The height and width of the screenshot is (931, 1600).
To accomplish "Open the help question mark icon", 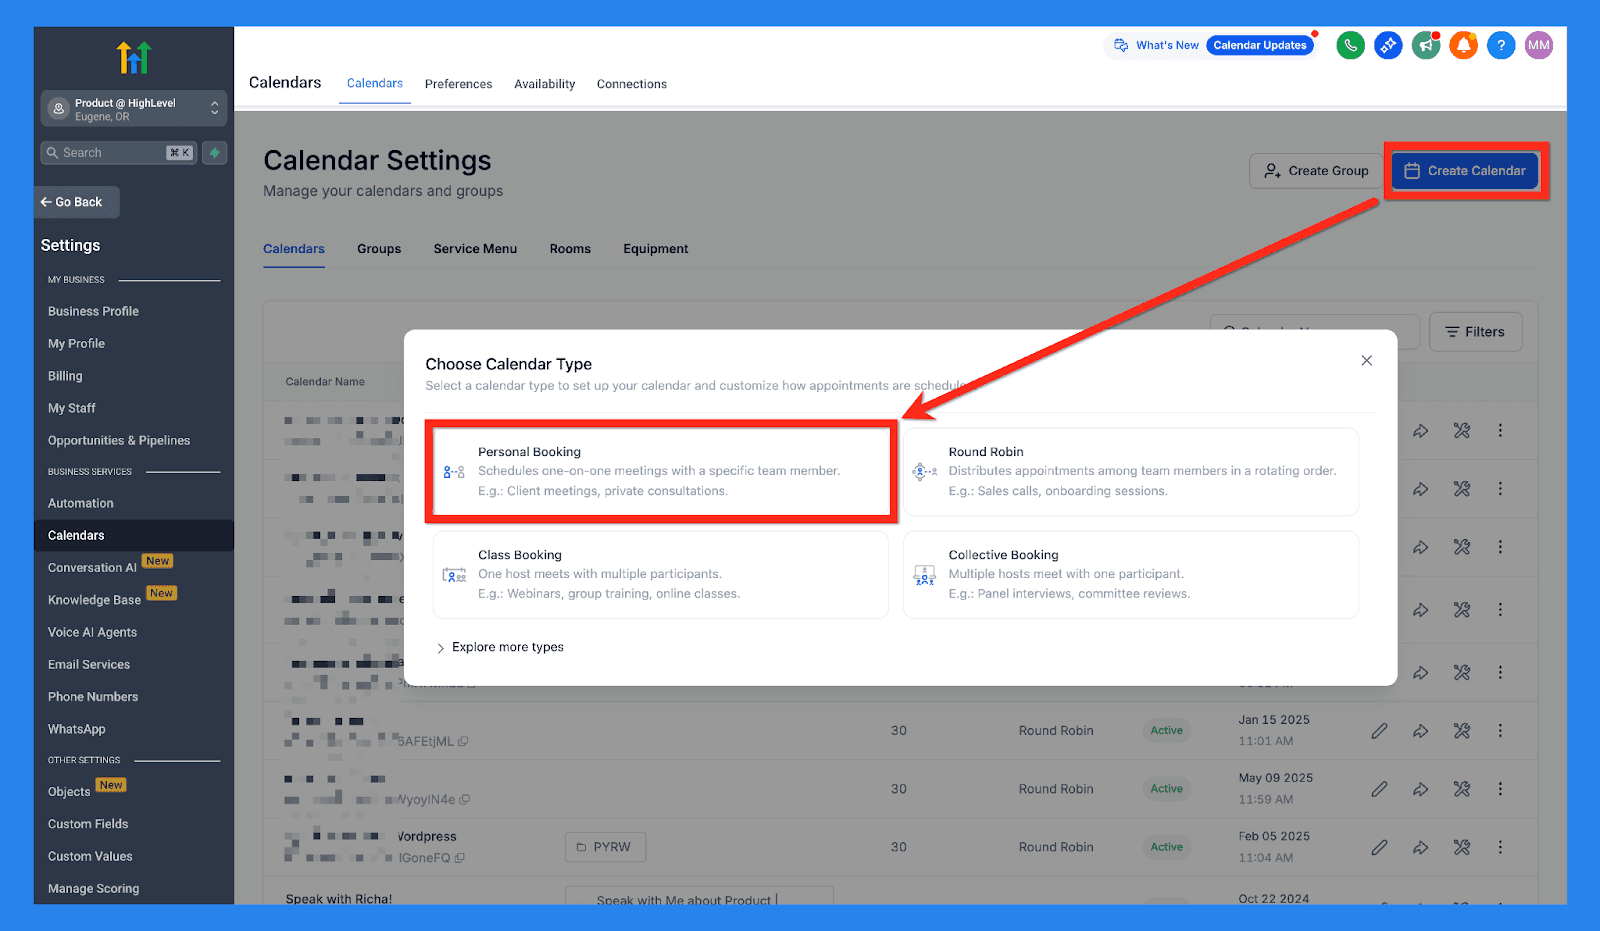I will (x=1501, y=45).
